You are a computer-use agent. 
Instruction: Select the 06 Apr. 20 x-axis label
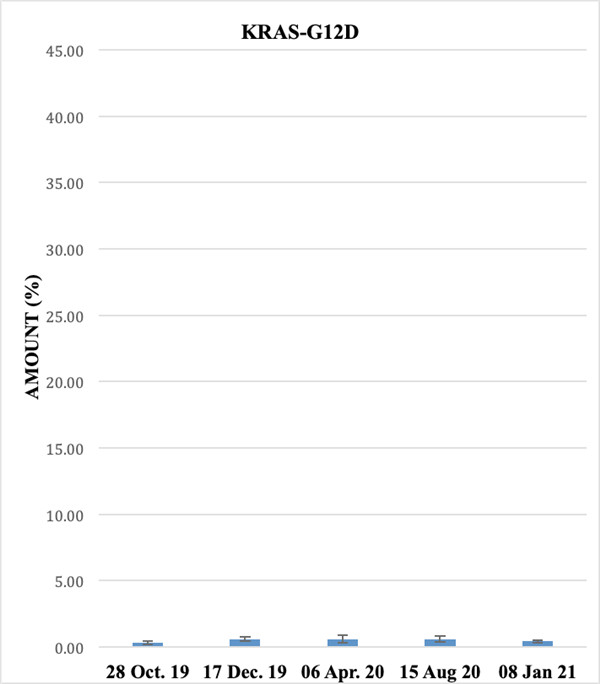tap(343, 670)
